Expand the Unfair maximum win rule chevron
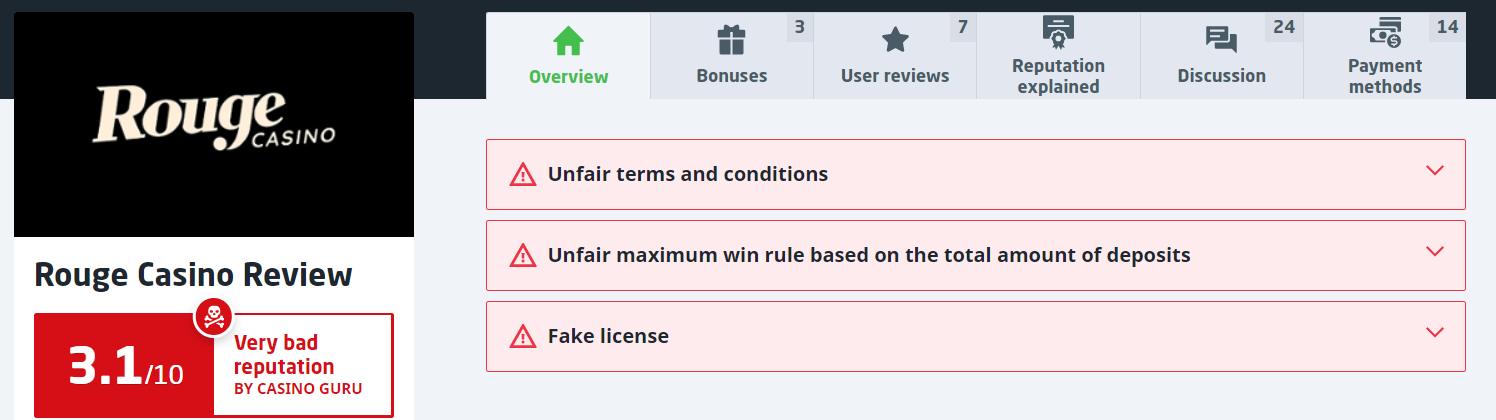The image size is (1496, 420). 1435,251
